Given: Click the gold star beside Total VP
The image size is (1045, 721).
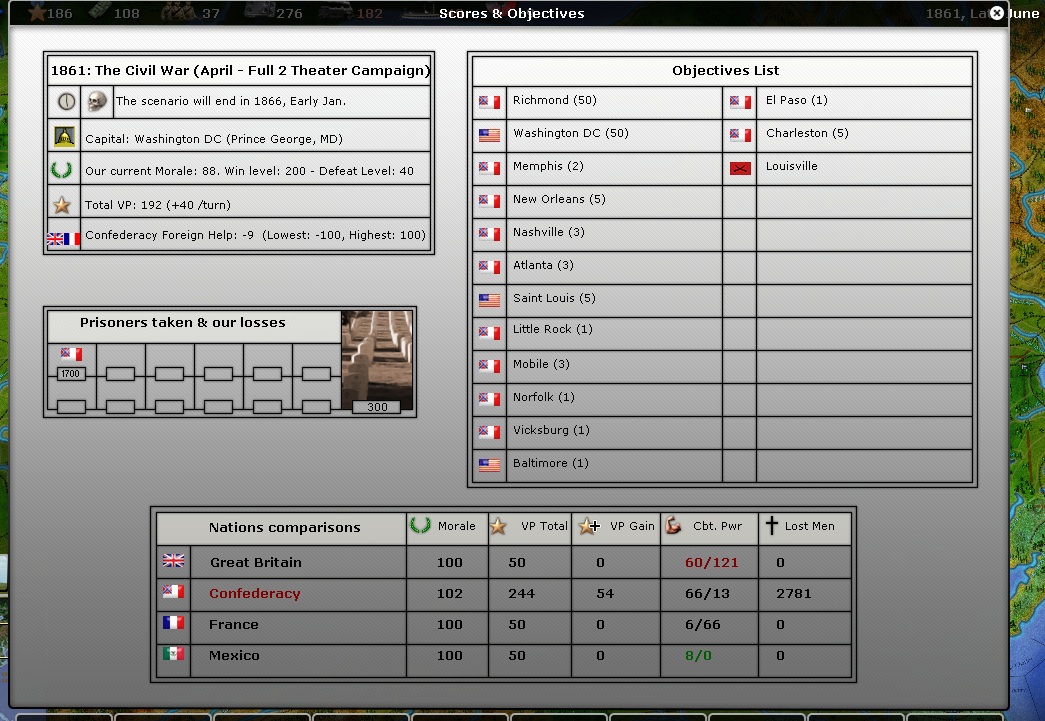Looking at the screenshot, I should [62, 205].
